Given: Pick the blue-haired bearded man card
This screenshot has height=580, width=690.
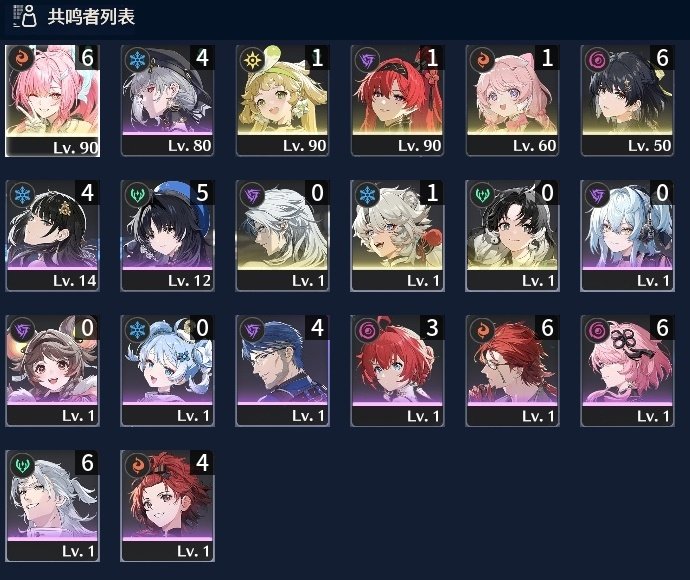Looking at the screenshot, I should (x=283, y=371).
